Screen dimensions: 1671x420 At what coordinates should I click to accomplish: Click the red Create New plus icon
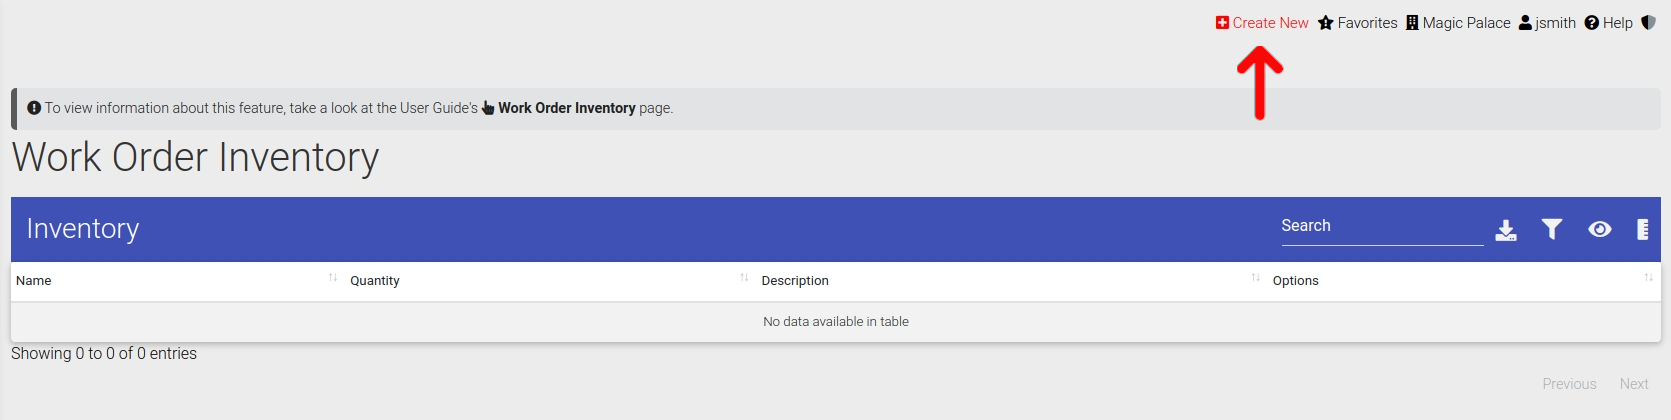click(x=1222, y=23)
